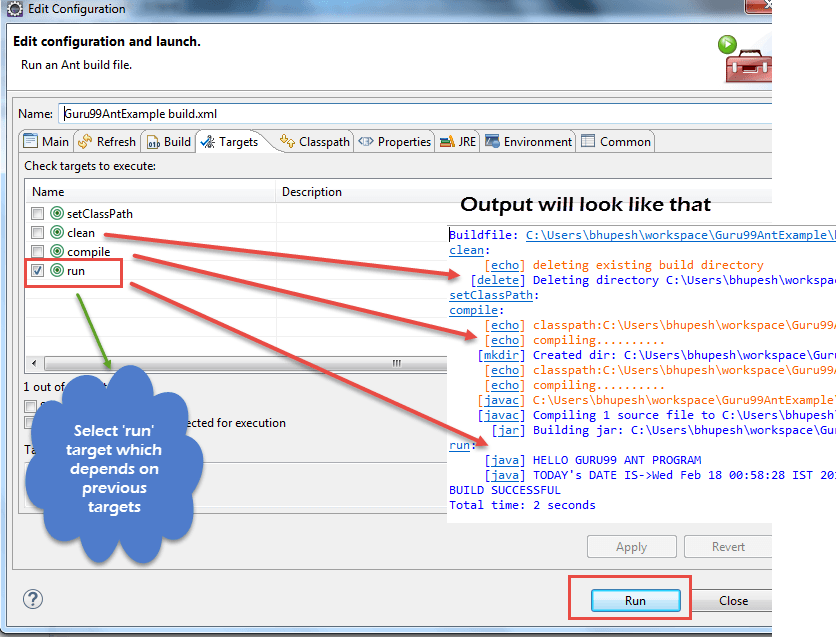The height and width of the screenshot is (637, 836).
Task: Click the red toolbox icon in header
Action: [x=747, y=66]
